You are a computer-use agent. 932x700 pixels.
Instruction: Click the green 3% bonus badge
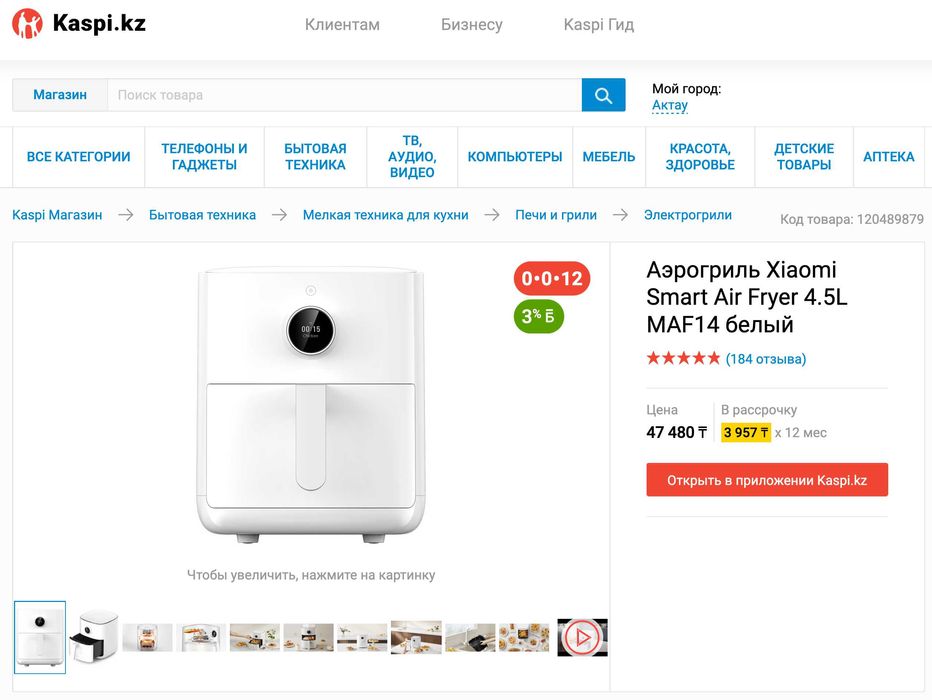pos(538,317)
